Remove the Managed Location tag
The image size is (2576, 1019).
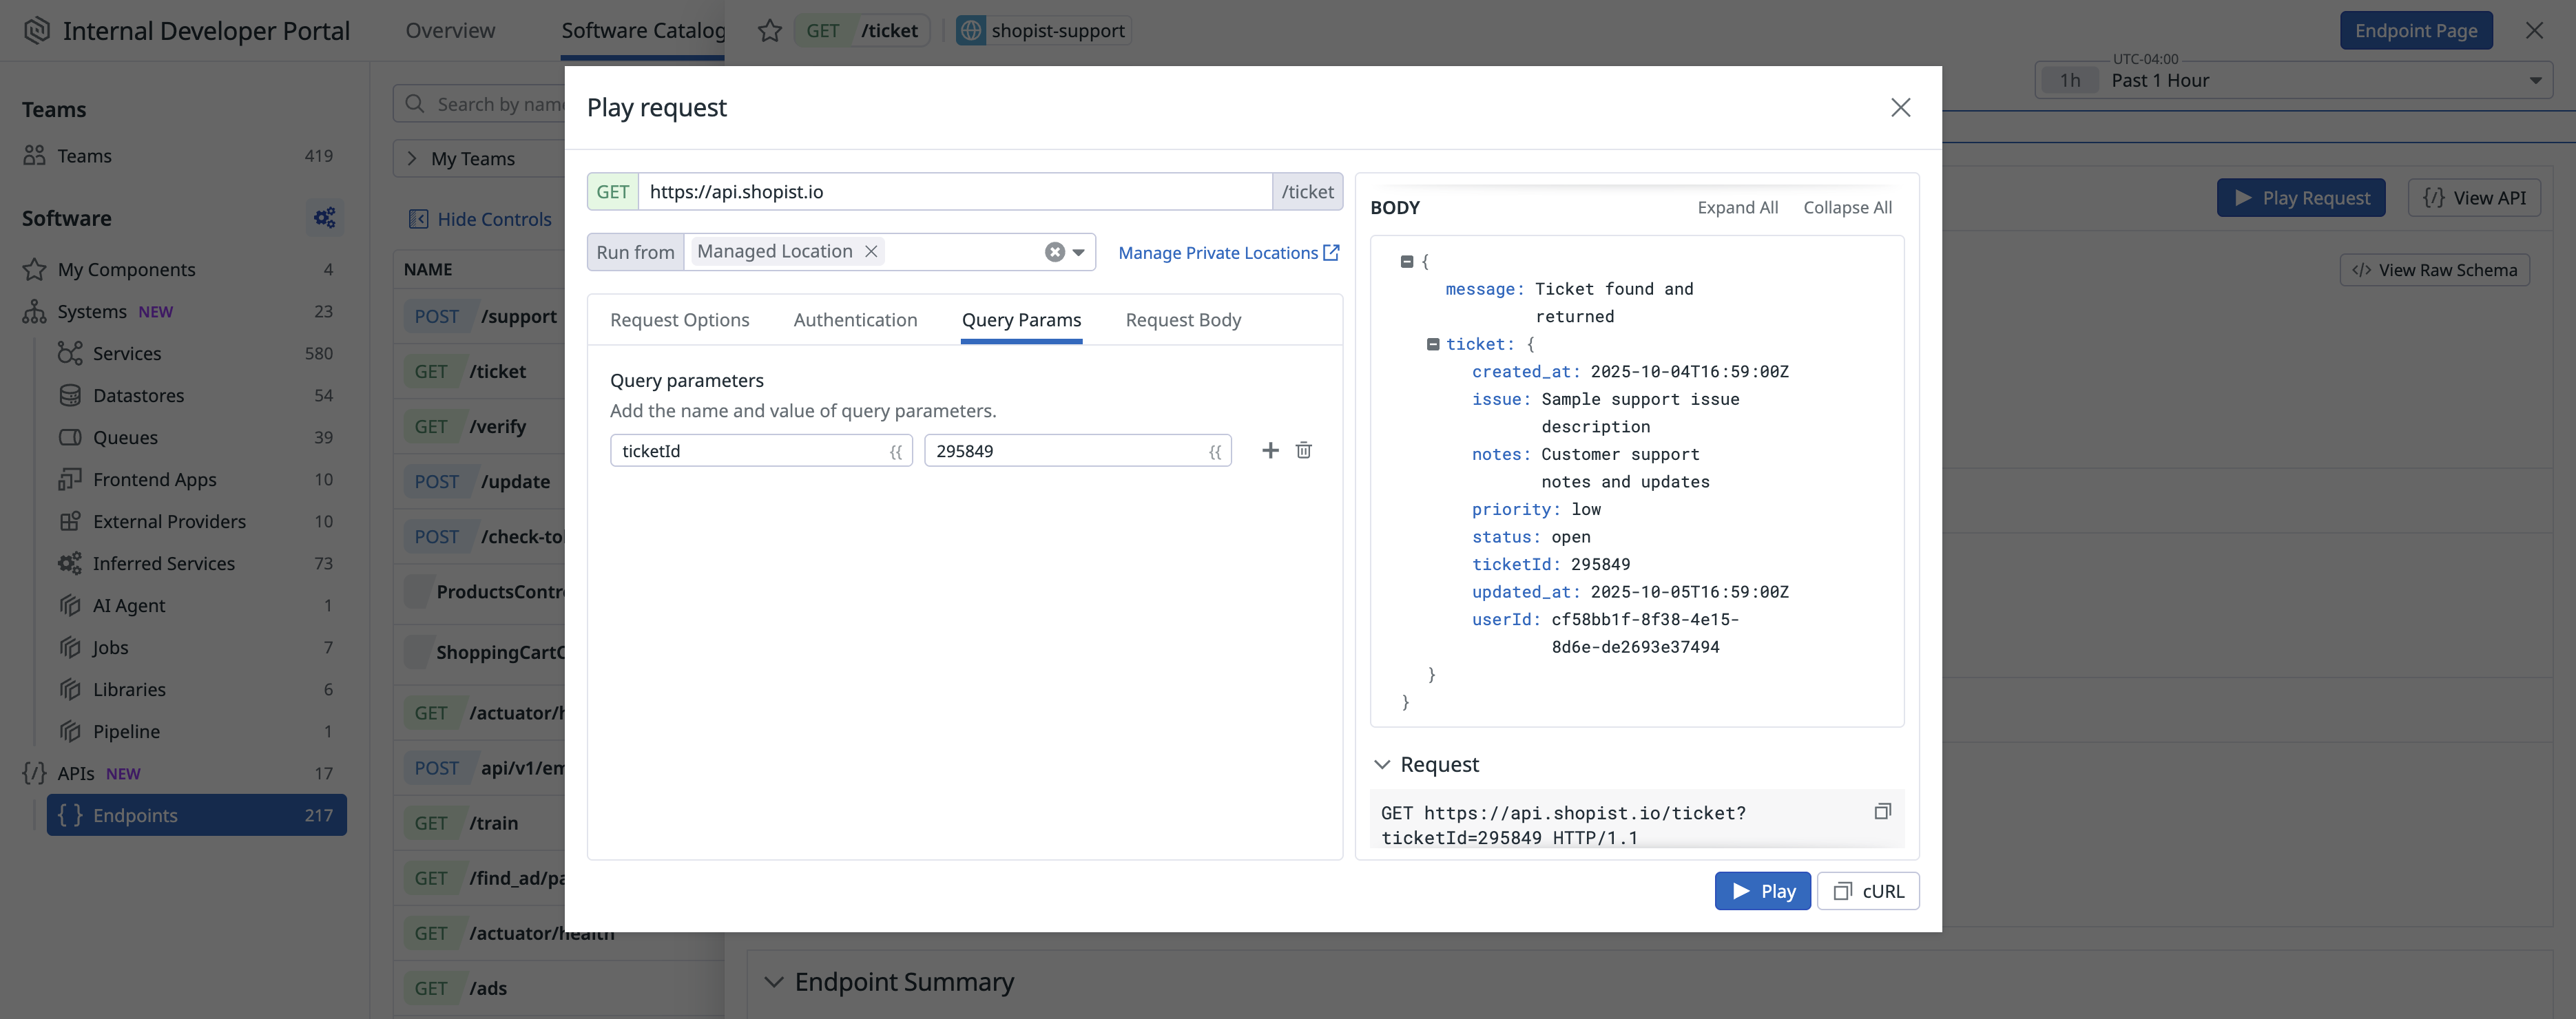pos(871,251)
